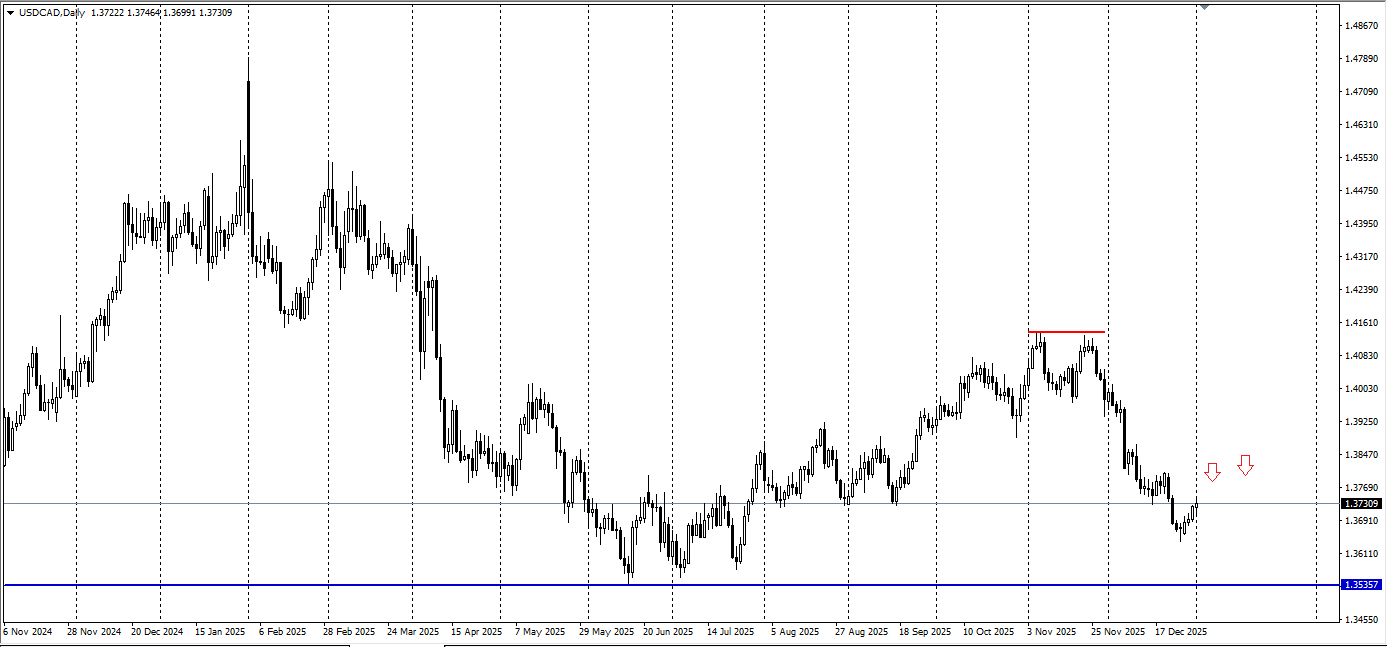Click the 1.48670 price scale label
Viewport: 1390px width, 647px height.
tap(1361, 26)
